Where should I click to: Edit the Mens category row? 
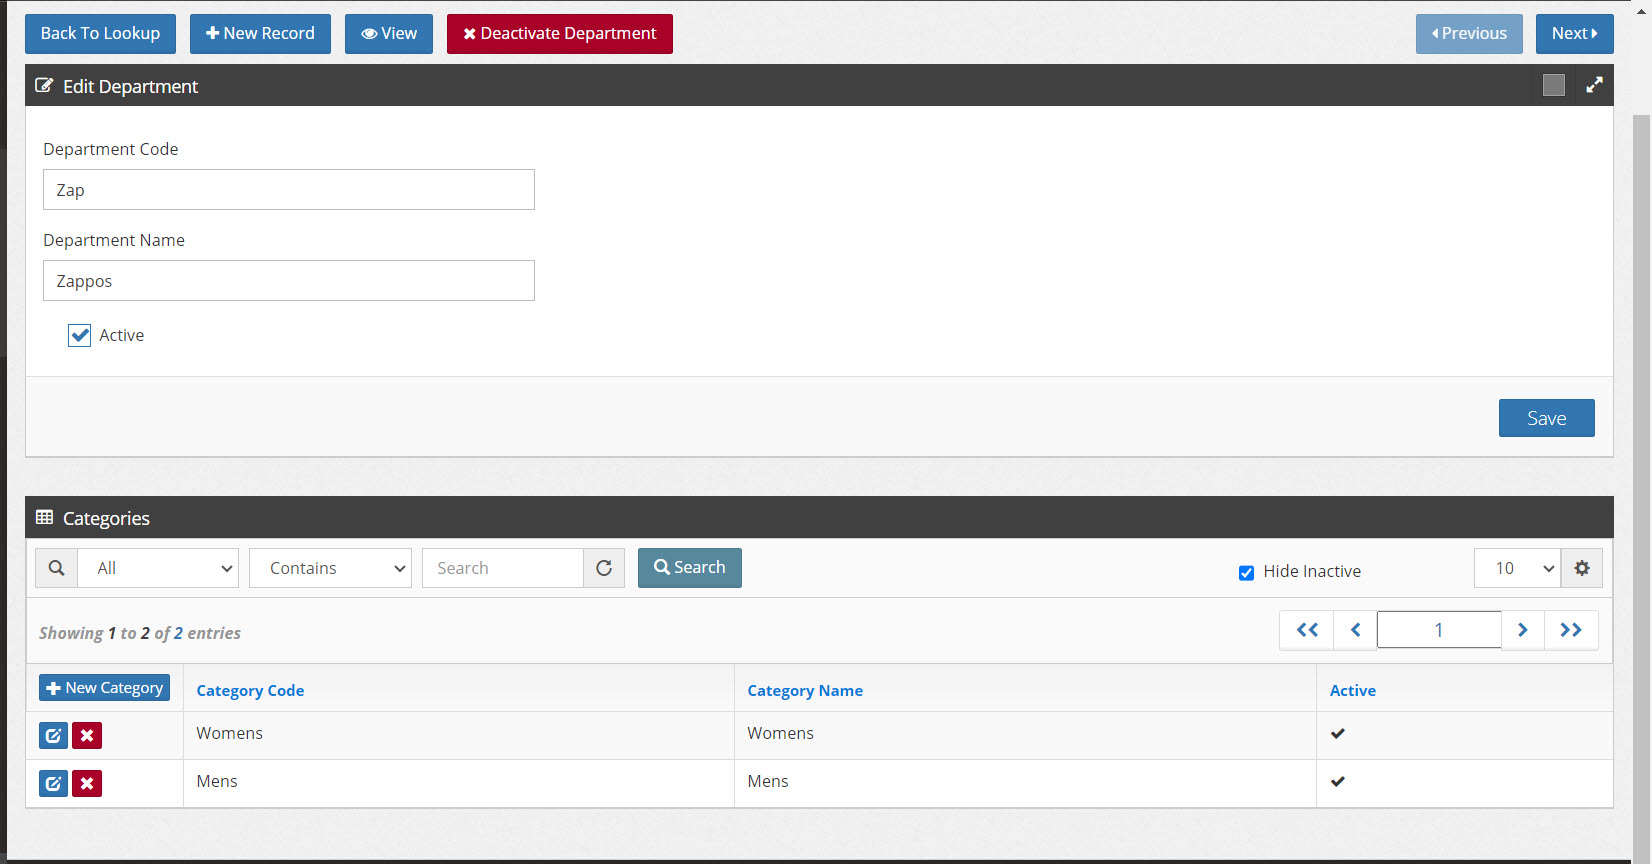[x=54, y=784]
